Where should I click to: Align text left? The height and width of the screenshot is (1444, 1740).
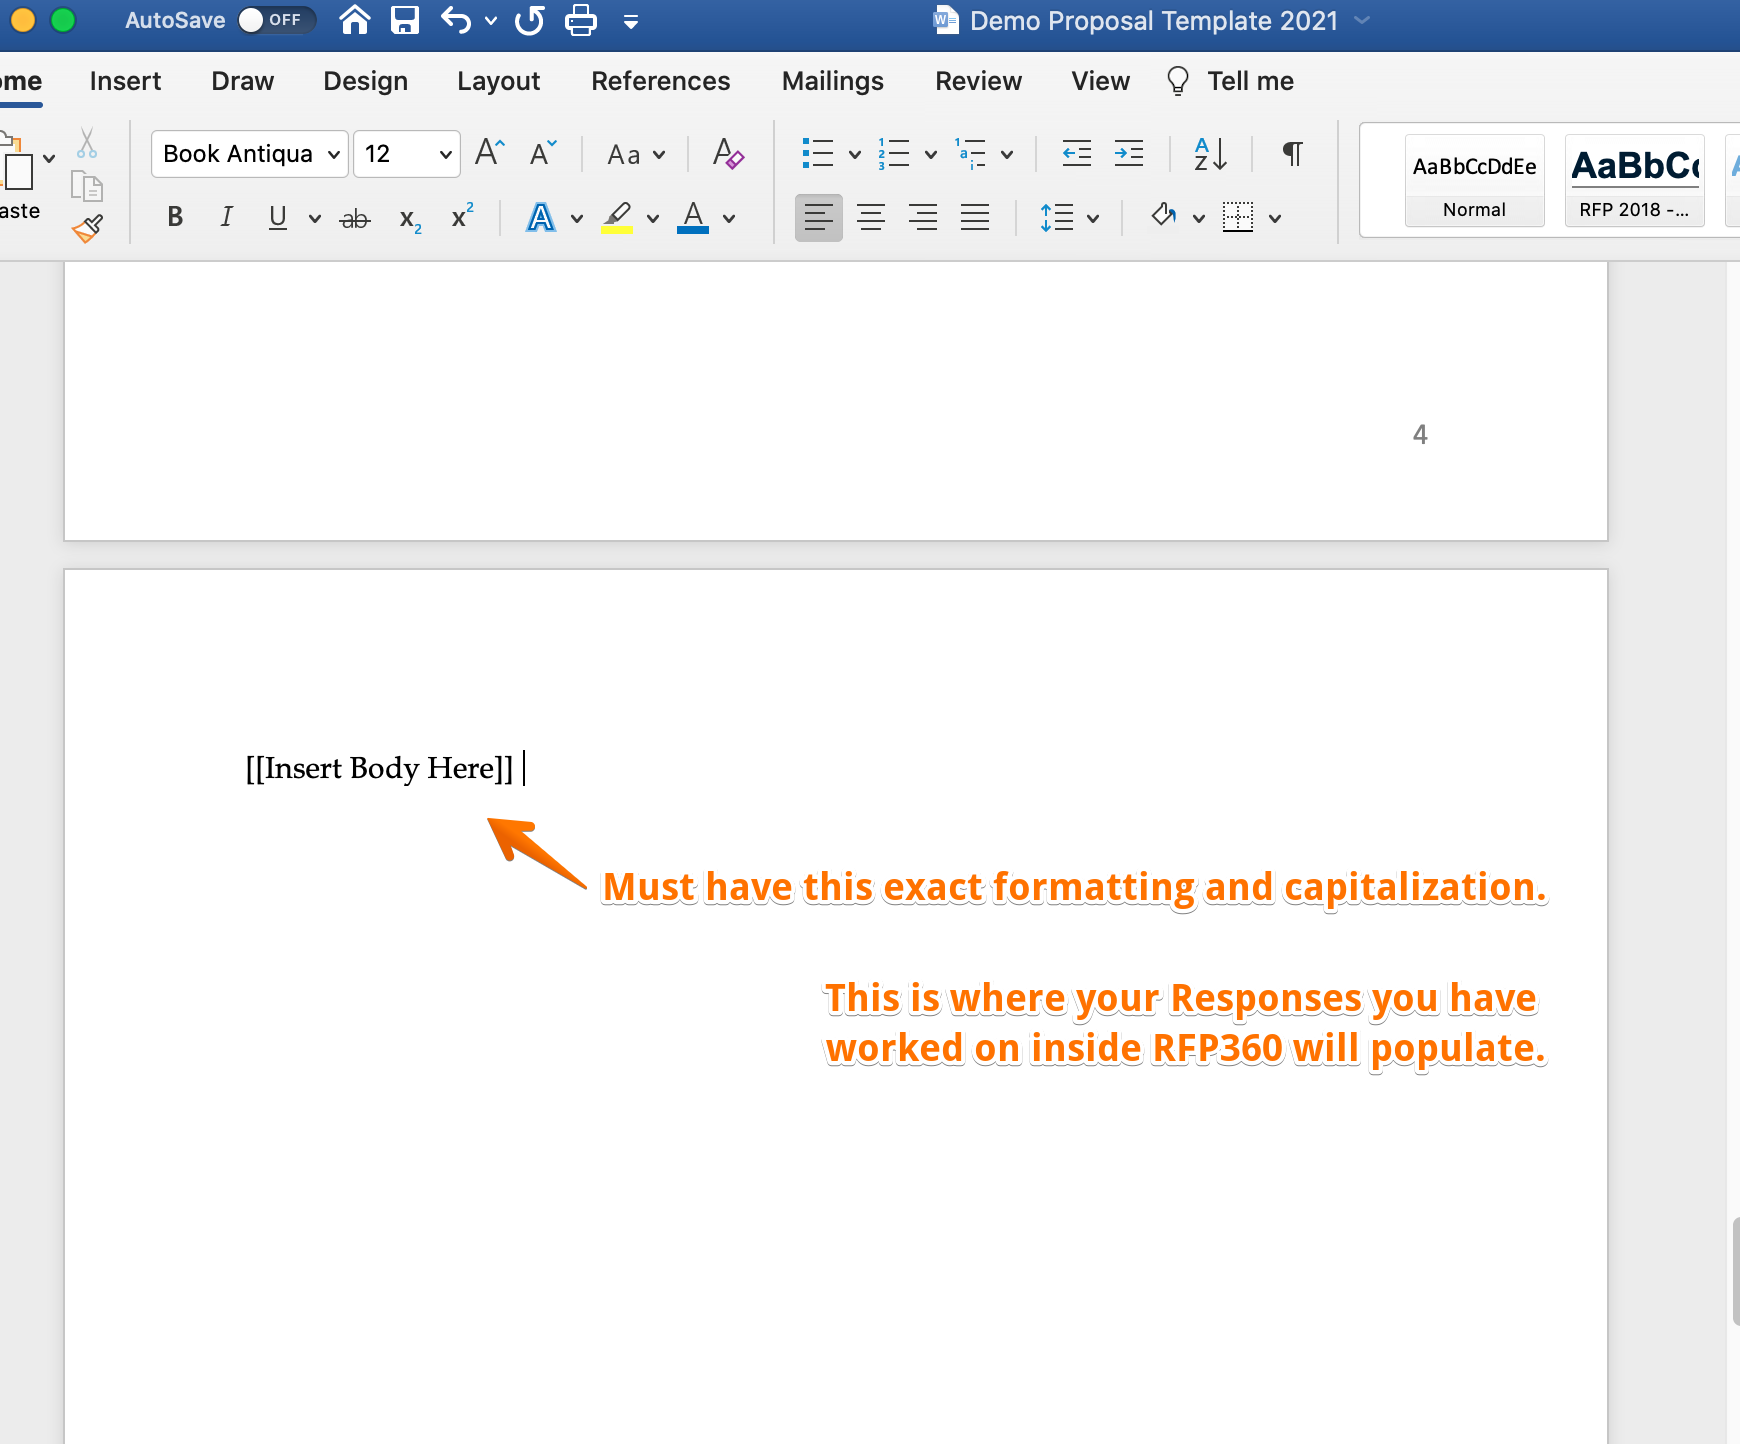click(819, 217)
